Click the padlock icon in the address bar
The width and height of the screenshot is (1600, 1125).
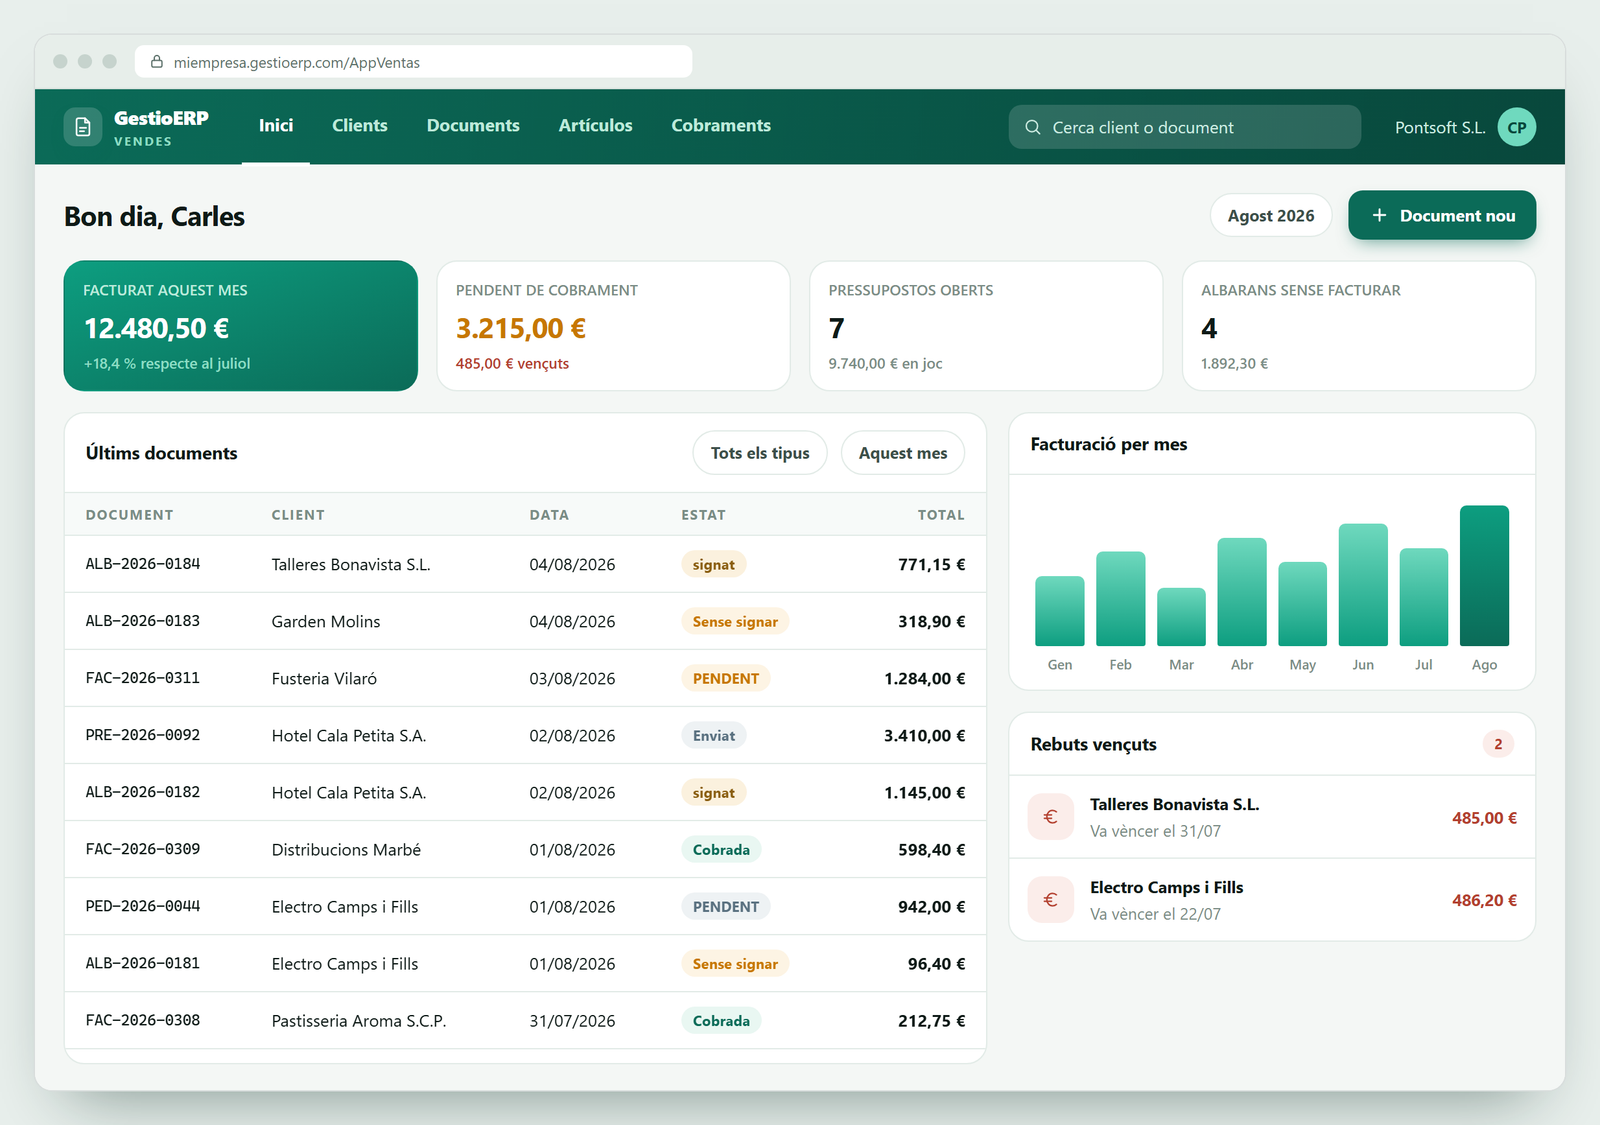(x=157, y=62)
